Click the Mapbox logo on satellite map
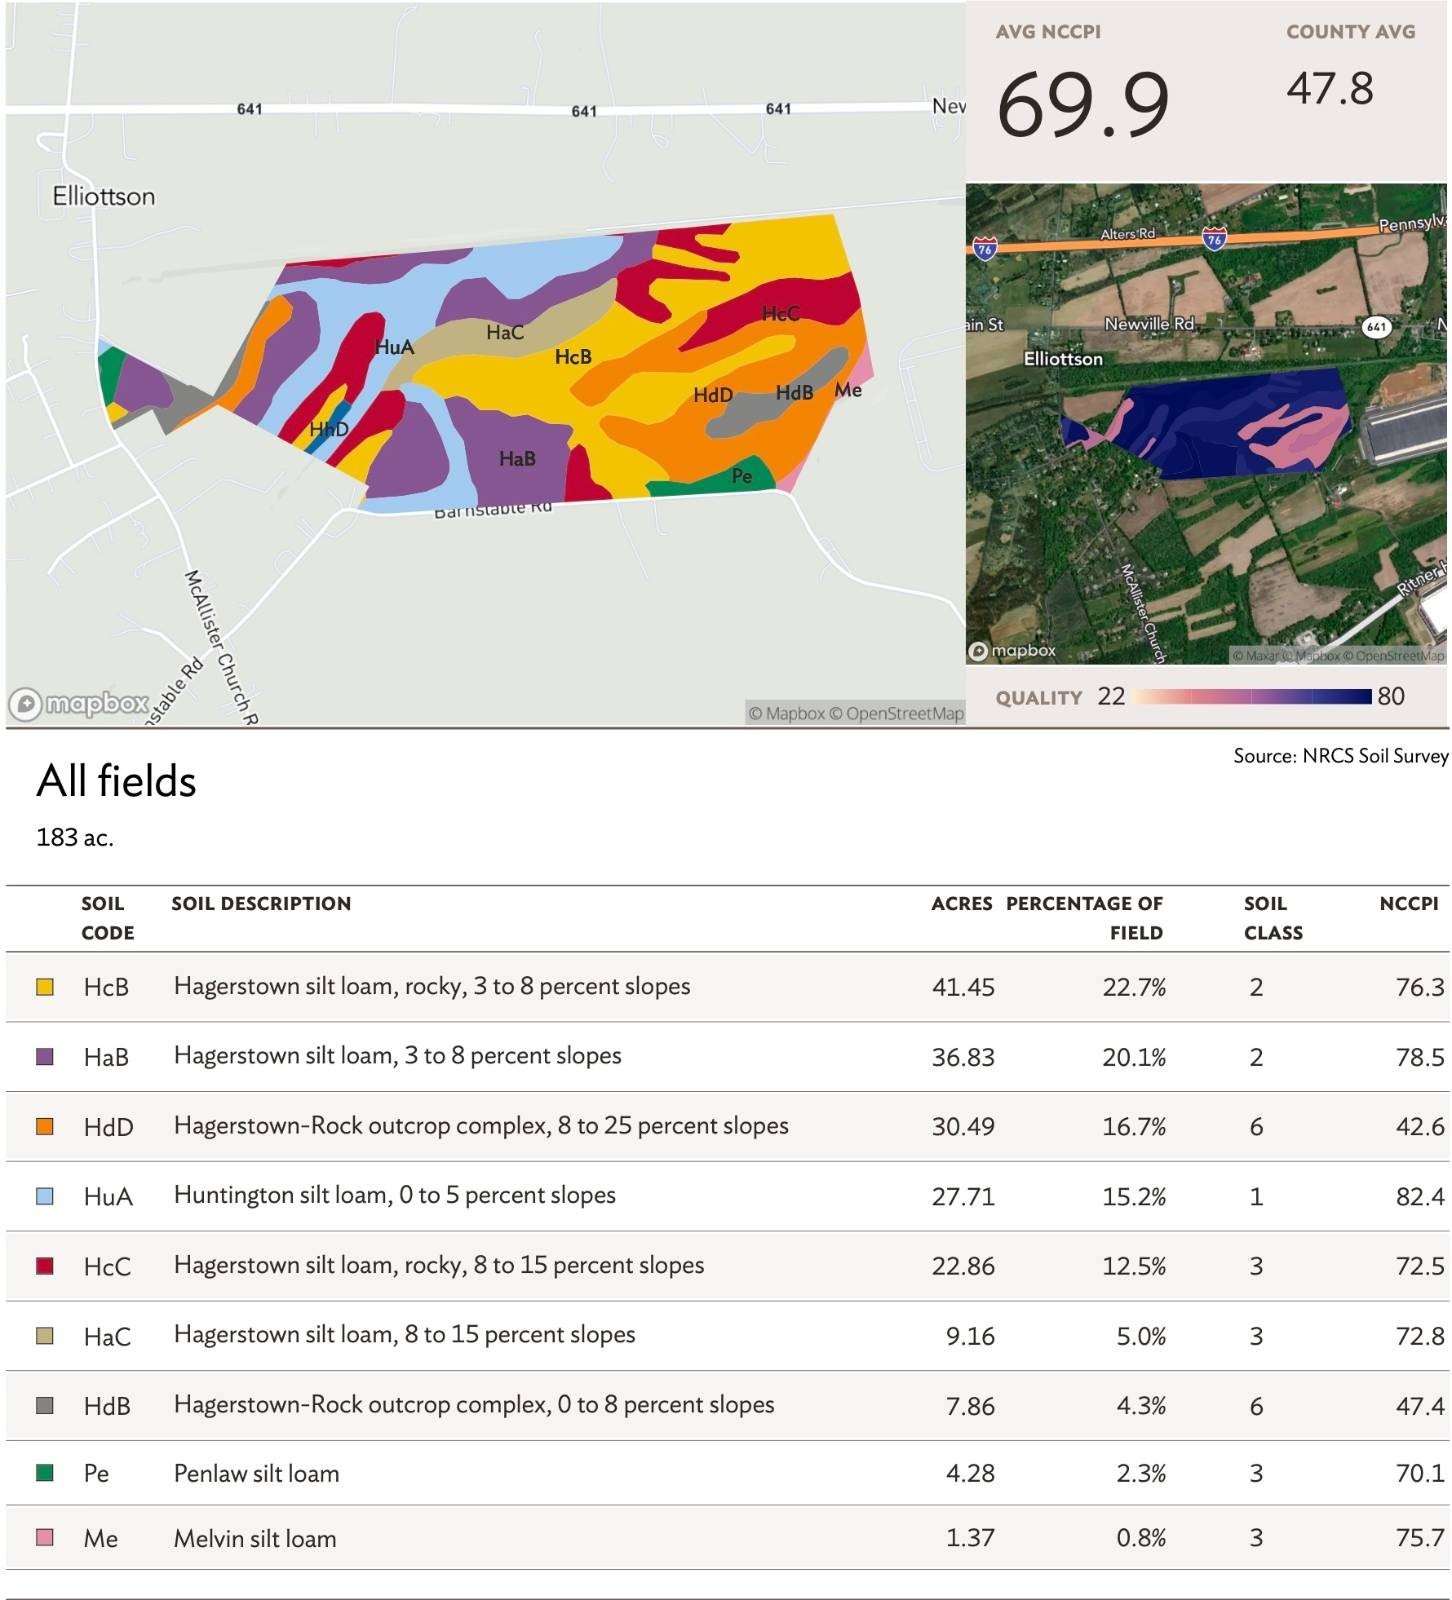 (1013, 651)
